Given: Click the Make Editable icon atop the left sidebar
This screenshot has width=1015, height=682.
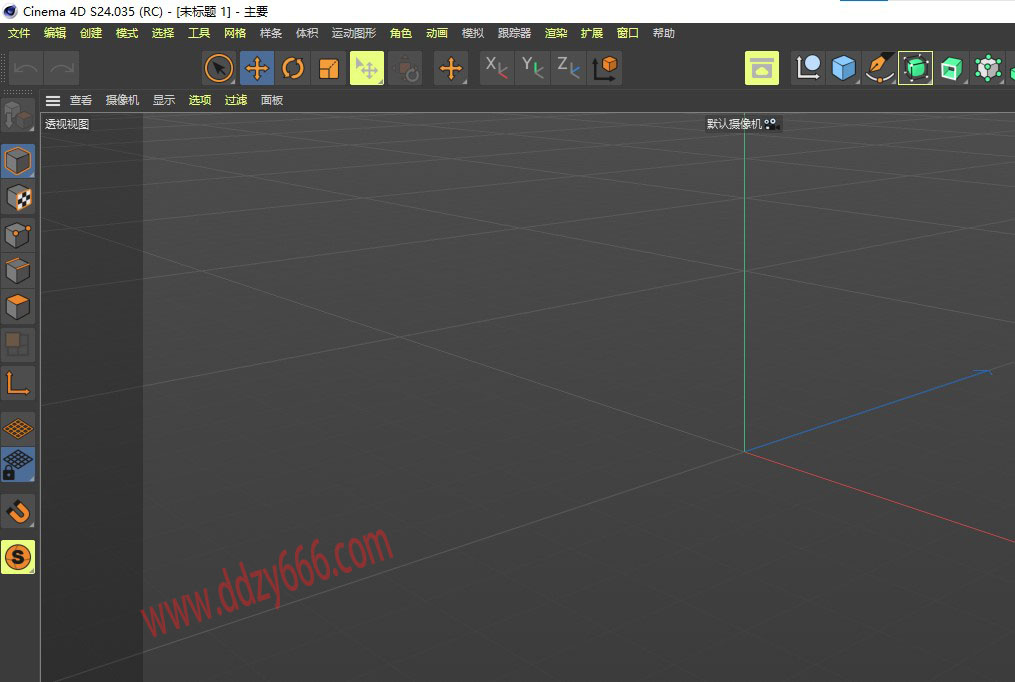Looking at the screenshot, I should click(x=18, y=115).
